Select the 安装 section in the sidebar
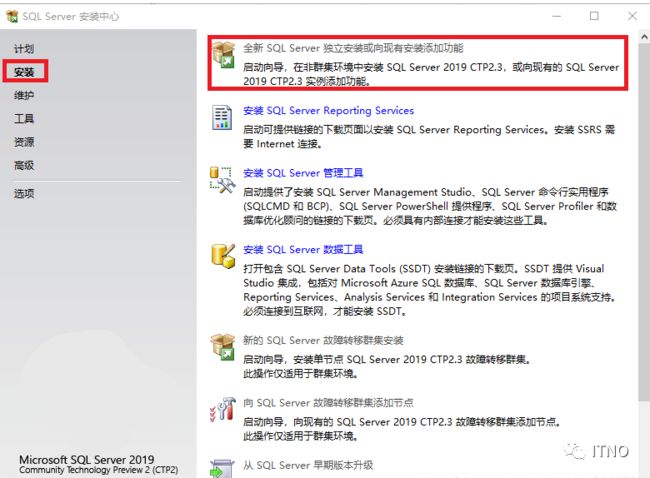 click(x=24, y=72)
